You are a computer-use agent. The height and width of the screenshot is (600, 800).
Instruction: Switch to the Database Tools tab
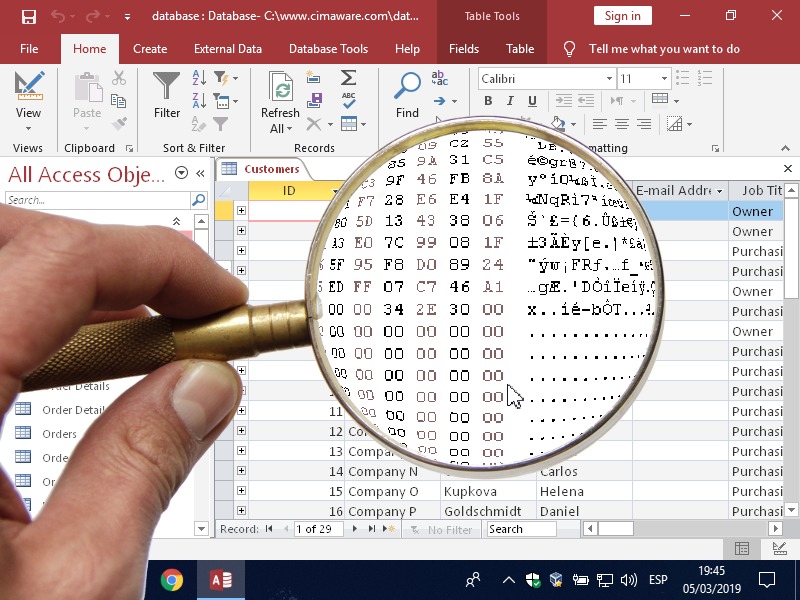click(329, 49)
